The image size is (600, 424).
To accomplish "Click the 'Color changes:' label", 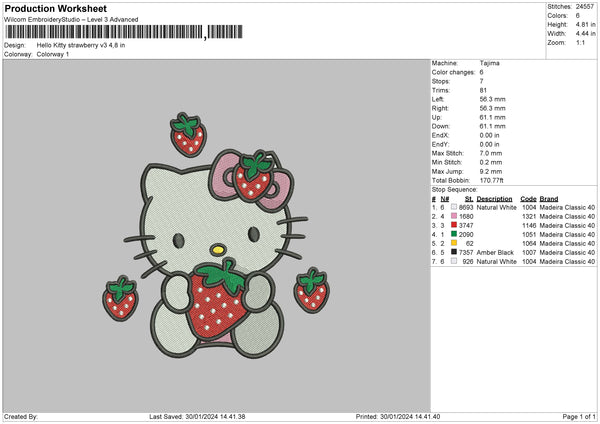I will coord(453,72).
